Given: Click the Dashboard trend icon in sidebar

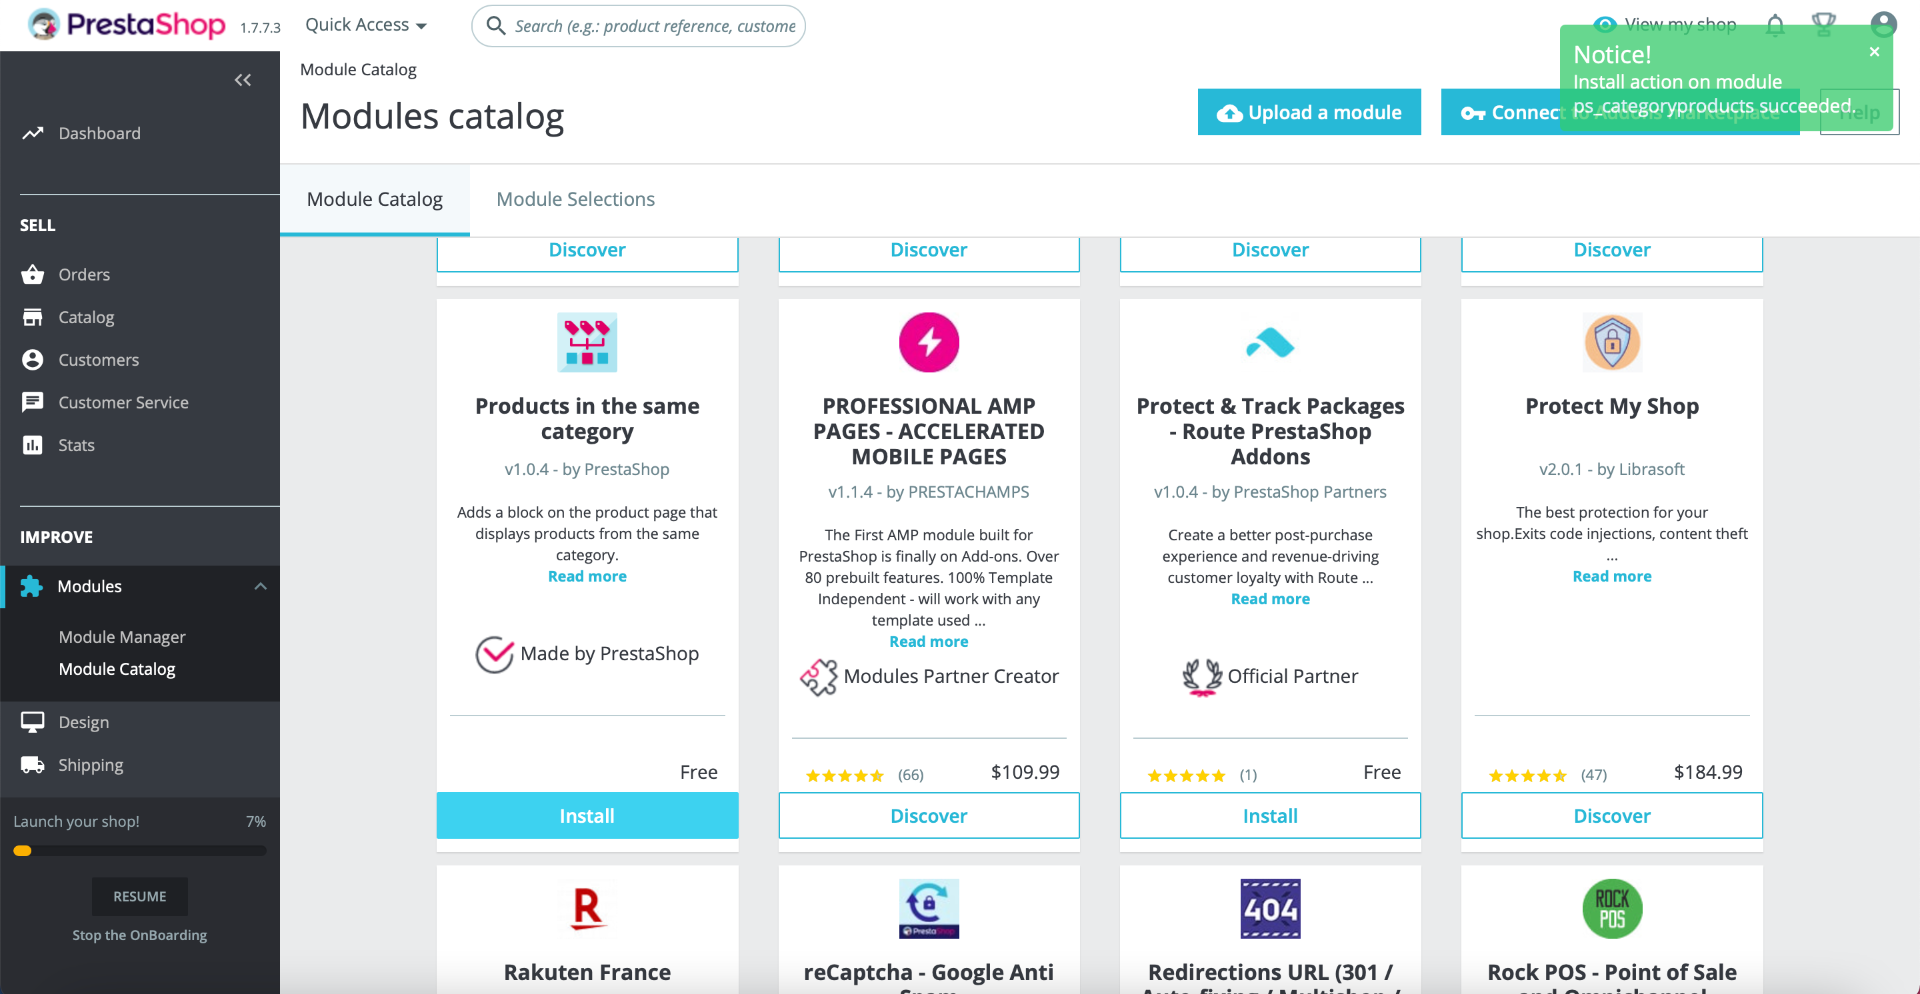Looking at the screenshot, I should coord(33,133).
